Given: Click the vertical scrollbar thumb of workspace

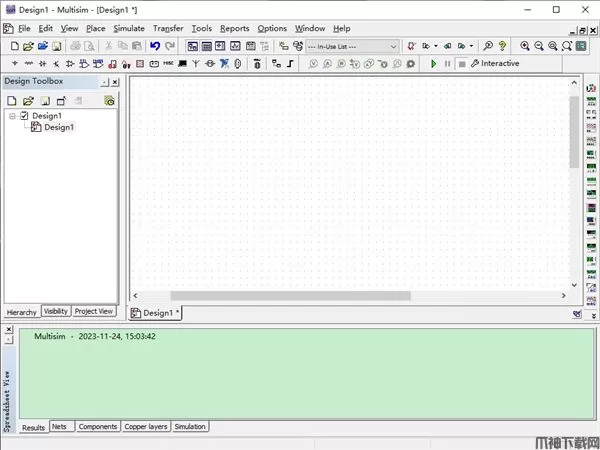Looking at the screenshot, I should click(574, 132).
